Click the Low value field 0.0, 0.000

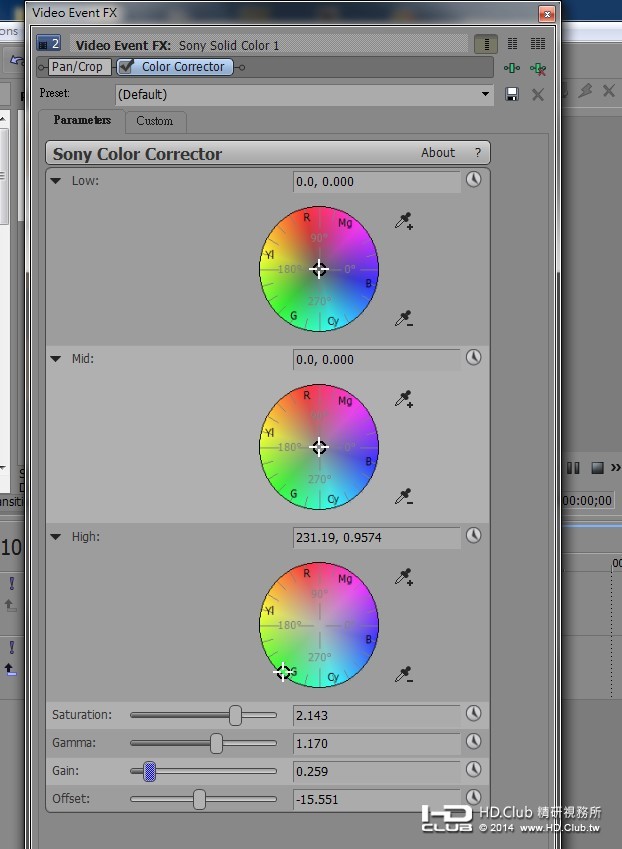click(x=377, y=181)
